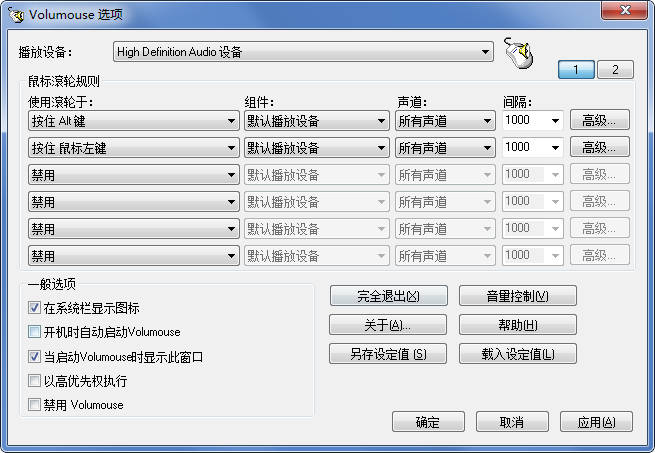Click the title bar Volumouse icon
This screenshot has width=655, height=453.
coord(15,13)
